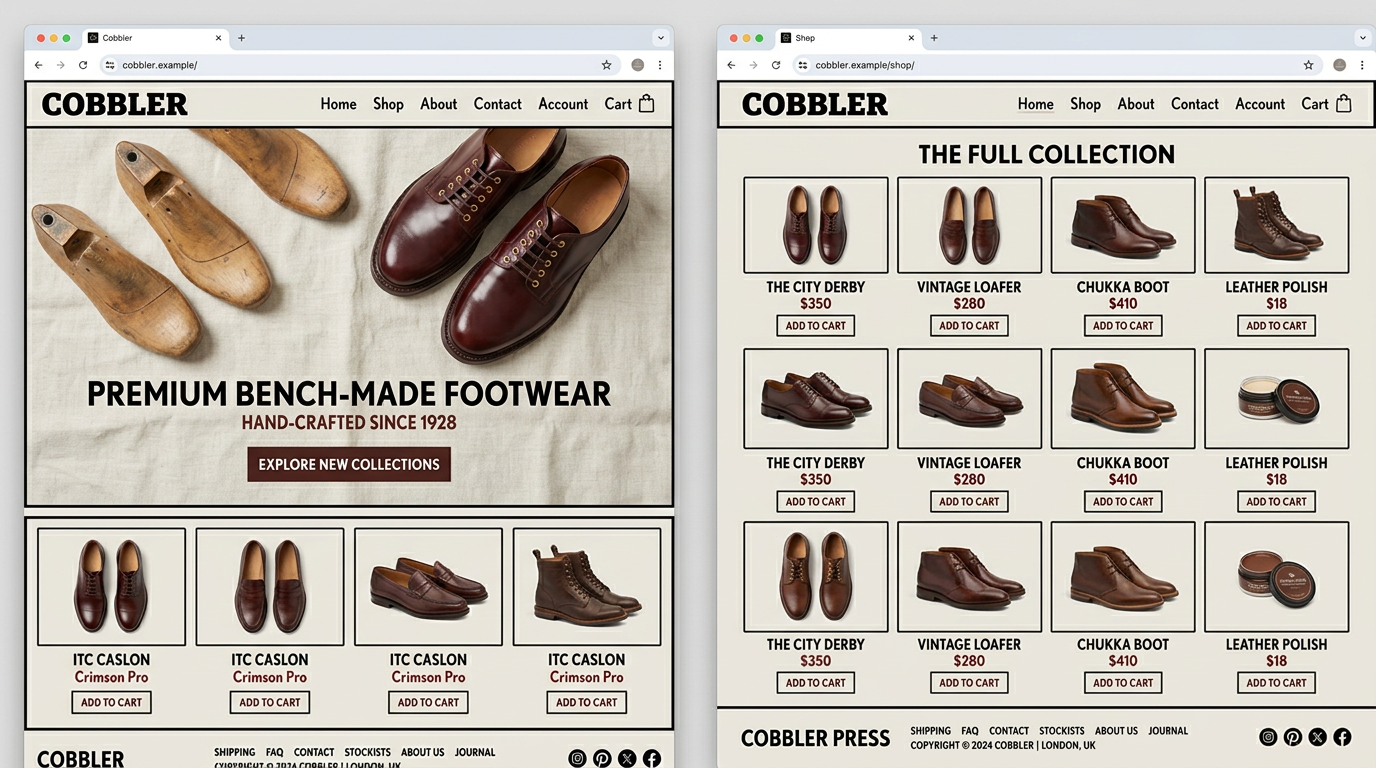Screen dimensions: 1376x768
Task: Reload the Cobbler homepage tab
Action: pyautogui.click(x=83, y=65)
